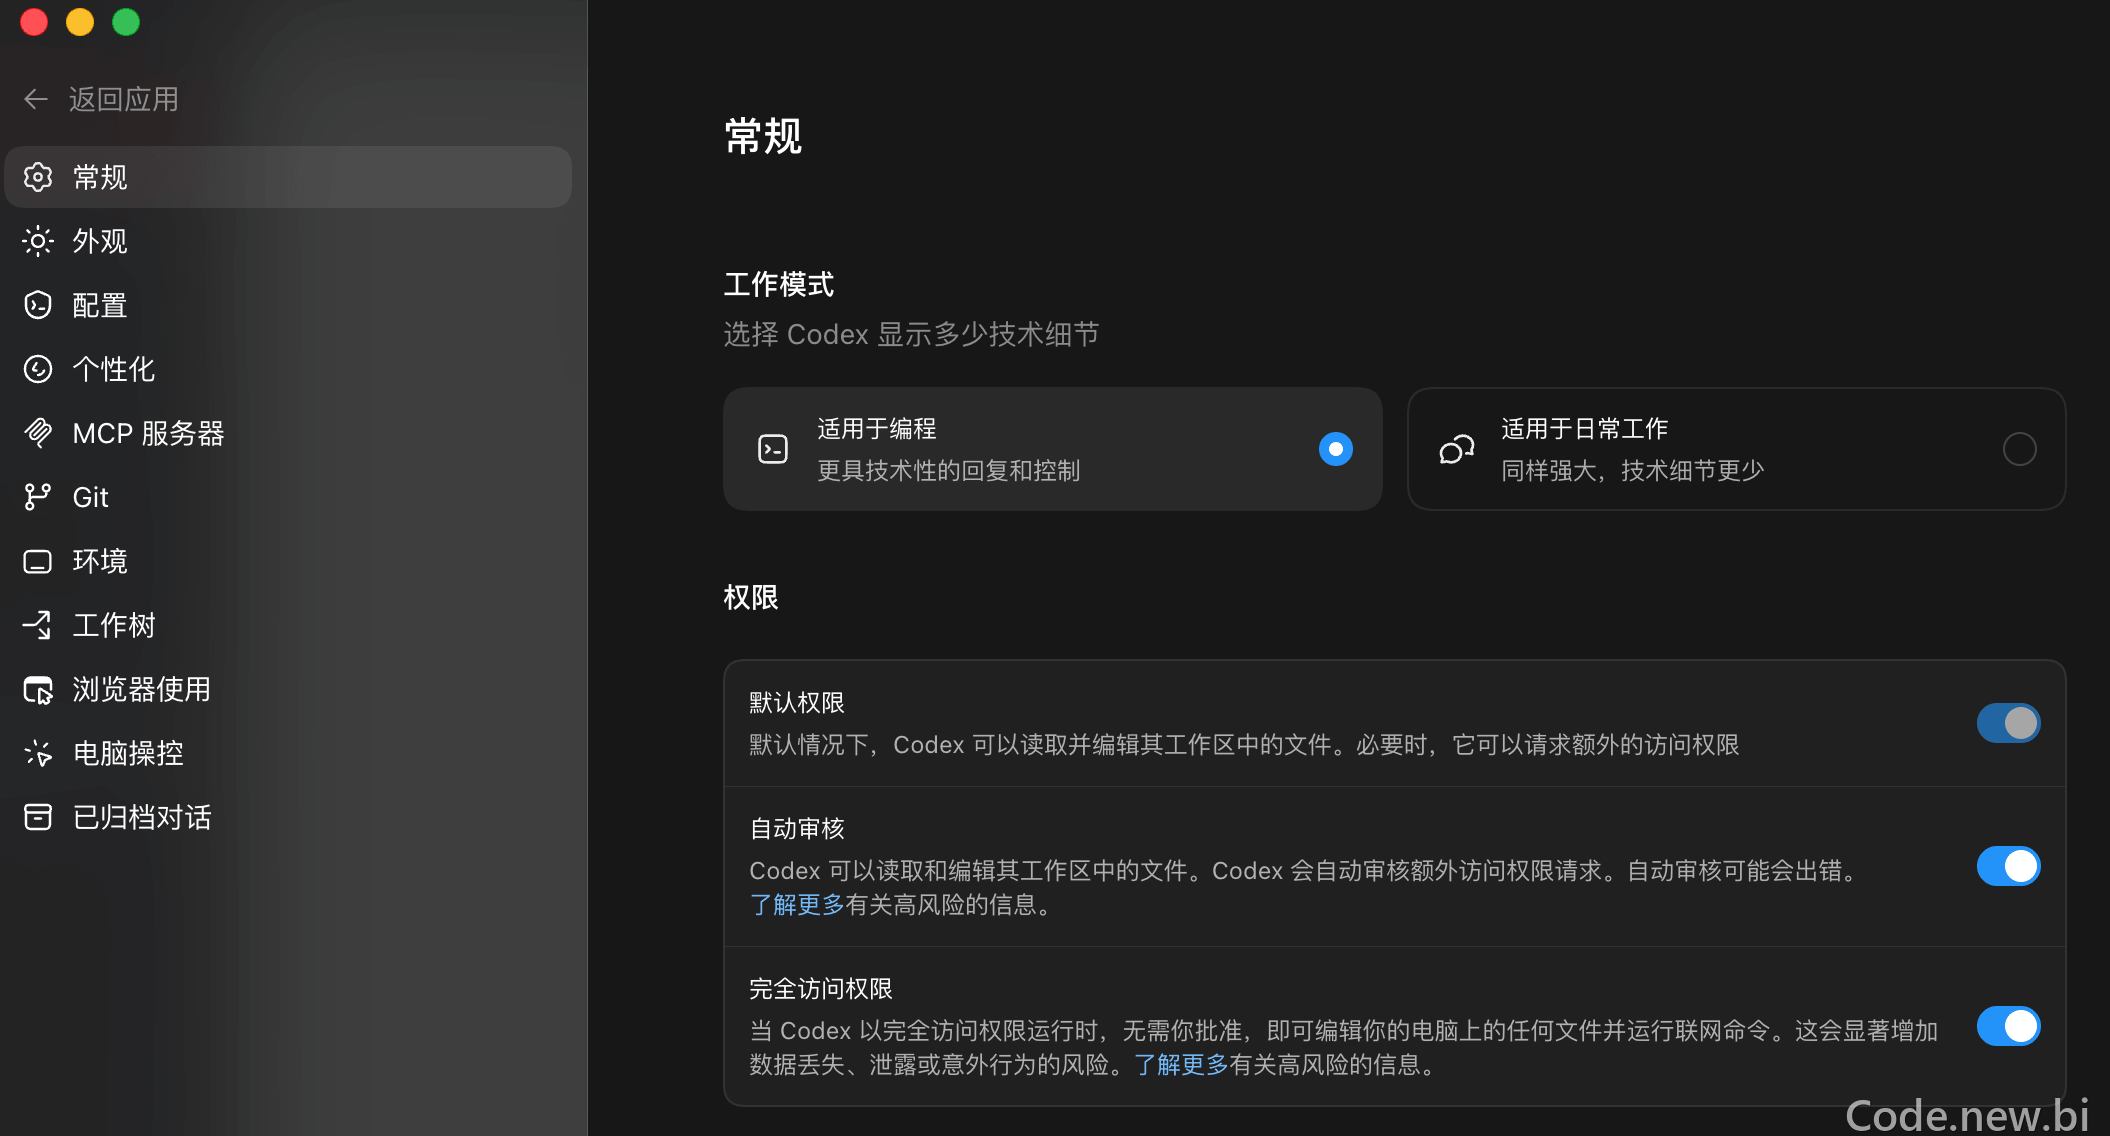
Task: Click the smiley icon for 个性化
Action: point(38,369)
